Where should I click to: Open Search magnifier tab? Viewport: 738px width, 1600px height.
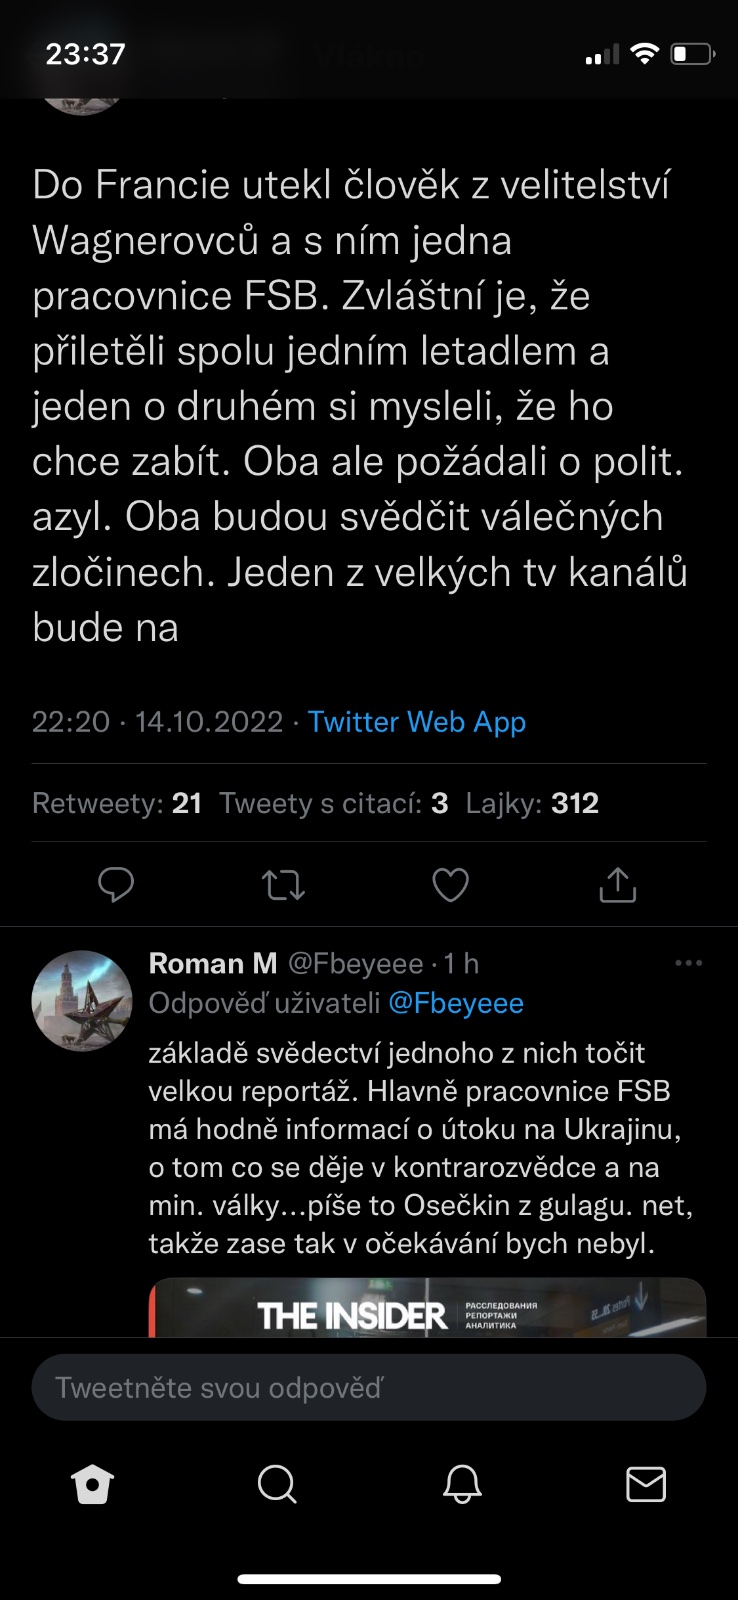pyautogui.click(x=277, y=1485)
